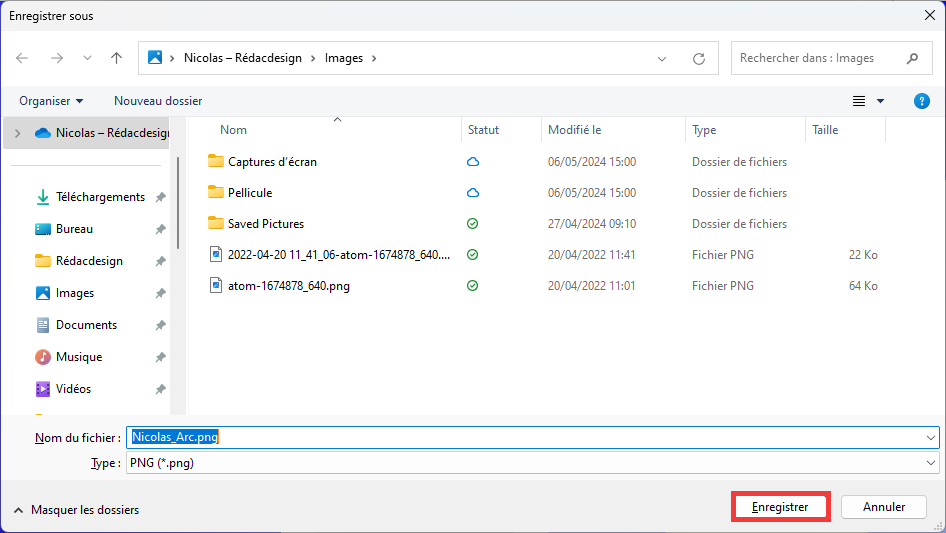Sort by Taille column header
The image size is (946, 533).
825,130
